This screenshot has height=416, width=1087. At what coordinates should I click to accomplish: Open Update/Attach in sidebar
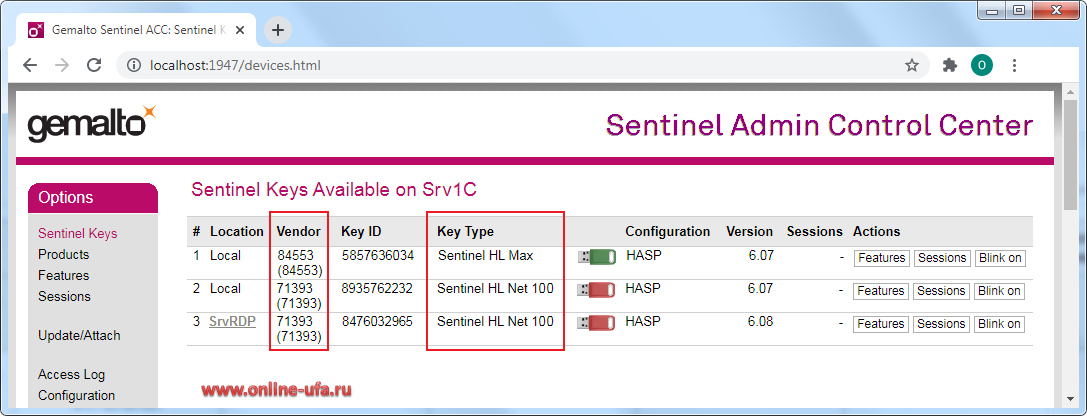(x=79, y=336)
